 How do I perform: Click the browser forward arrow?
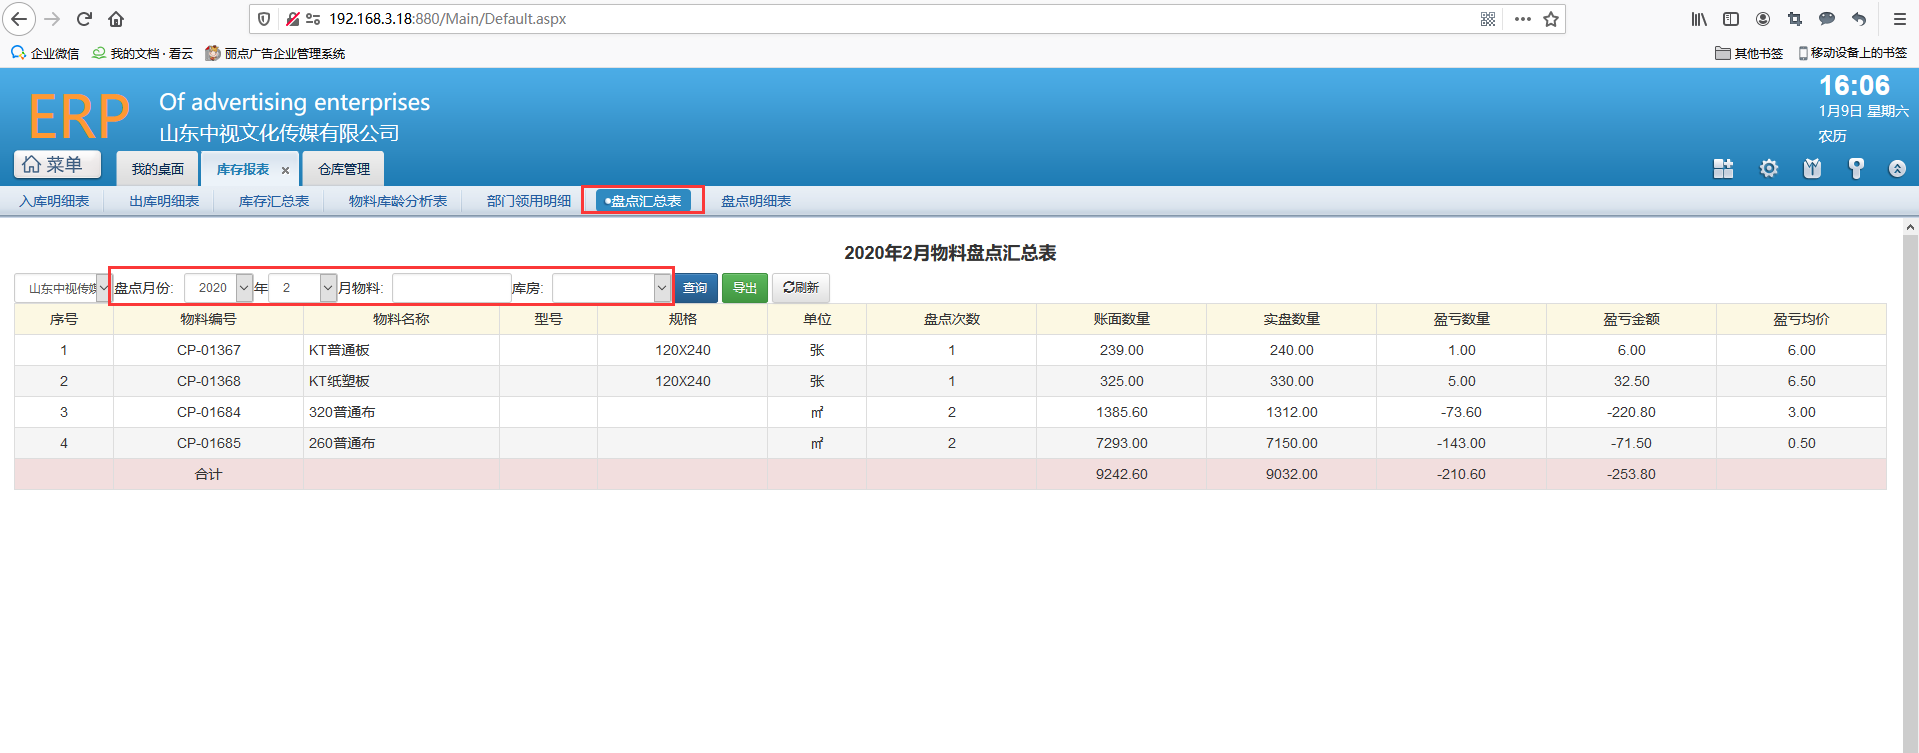52,19
